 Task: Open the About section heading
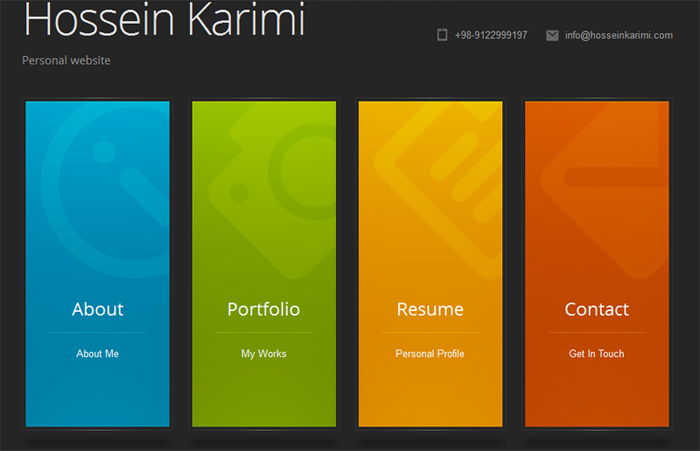point(98,309)
